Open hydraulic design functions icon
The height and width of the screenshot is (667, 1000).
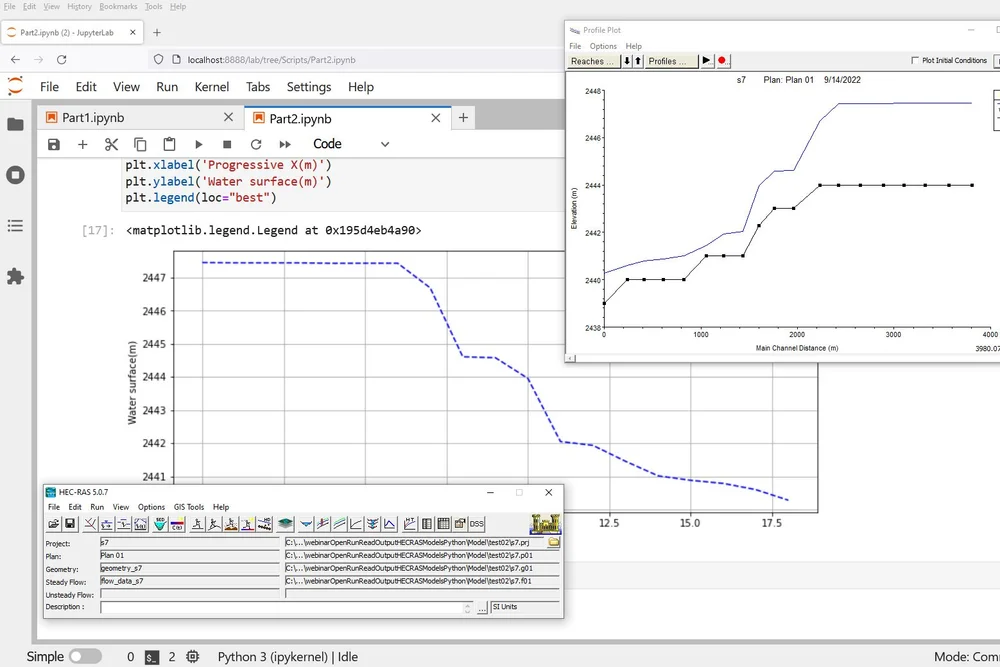264,524
